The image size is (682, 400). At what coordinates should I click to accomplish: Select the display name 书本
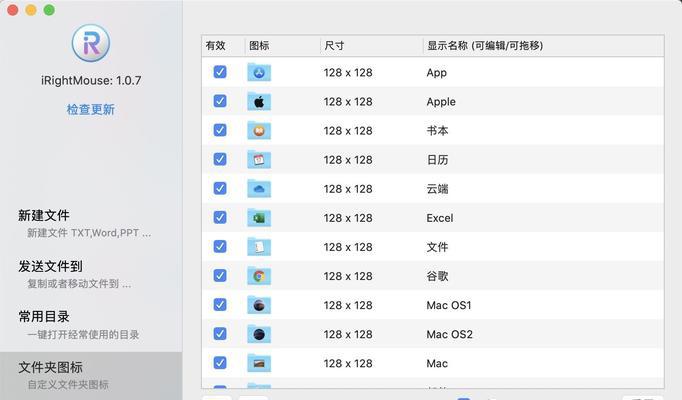(x=438, y=131)
